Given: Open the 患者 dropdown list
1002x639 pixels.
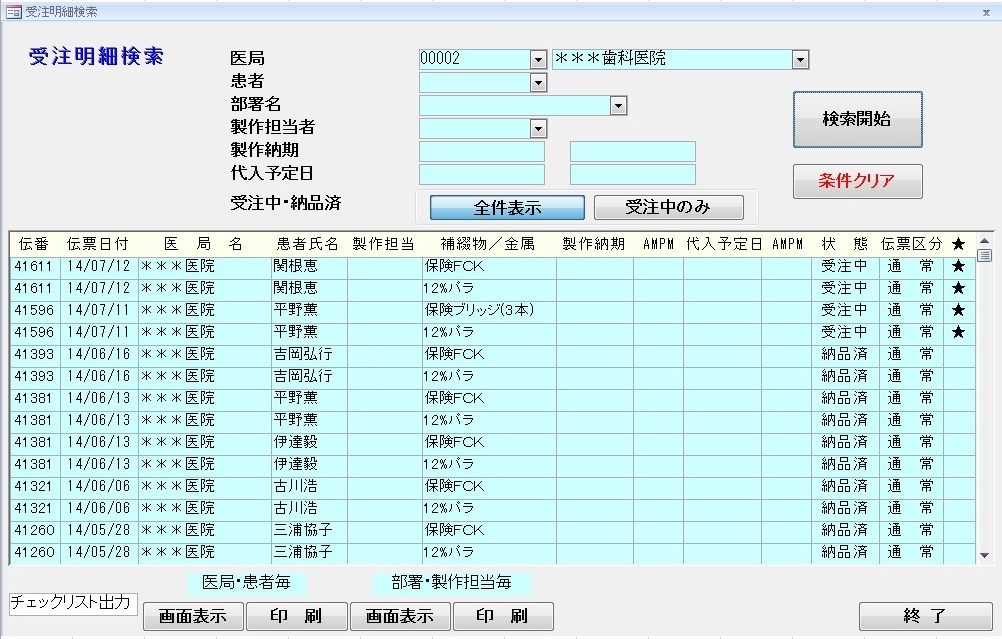Looking at the screenshot, I should point(539,83).
